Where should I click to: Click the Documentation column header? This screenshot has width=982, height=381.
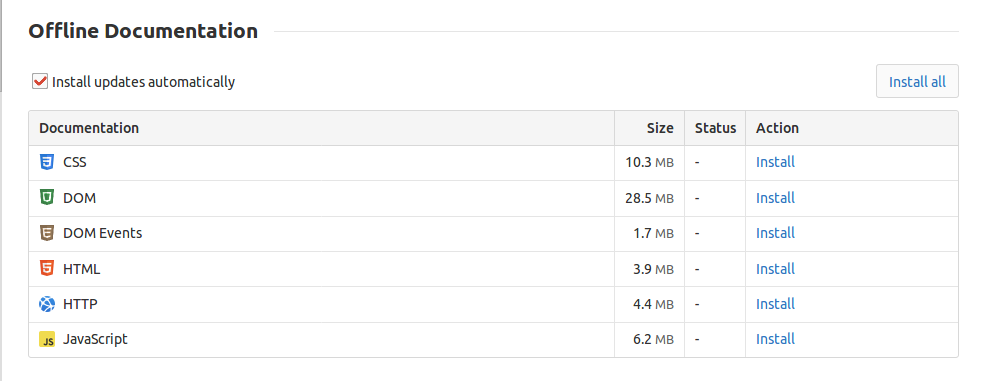[89, 128]
